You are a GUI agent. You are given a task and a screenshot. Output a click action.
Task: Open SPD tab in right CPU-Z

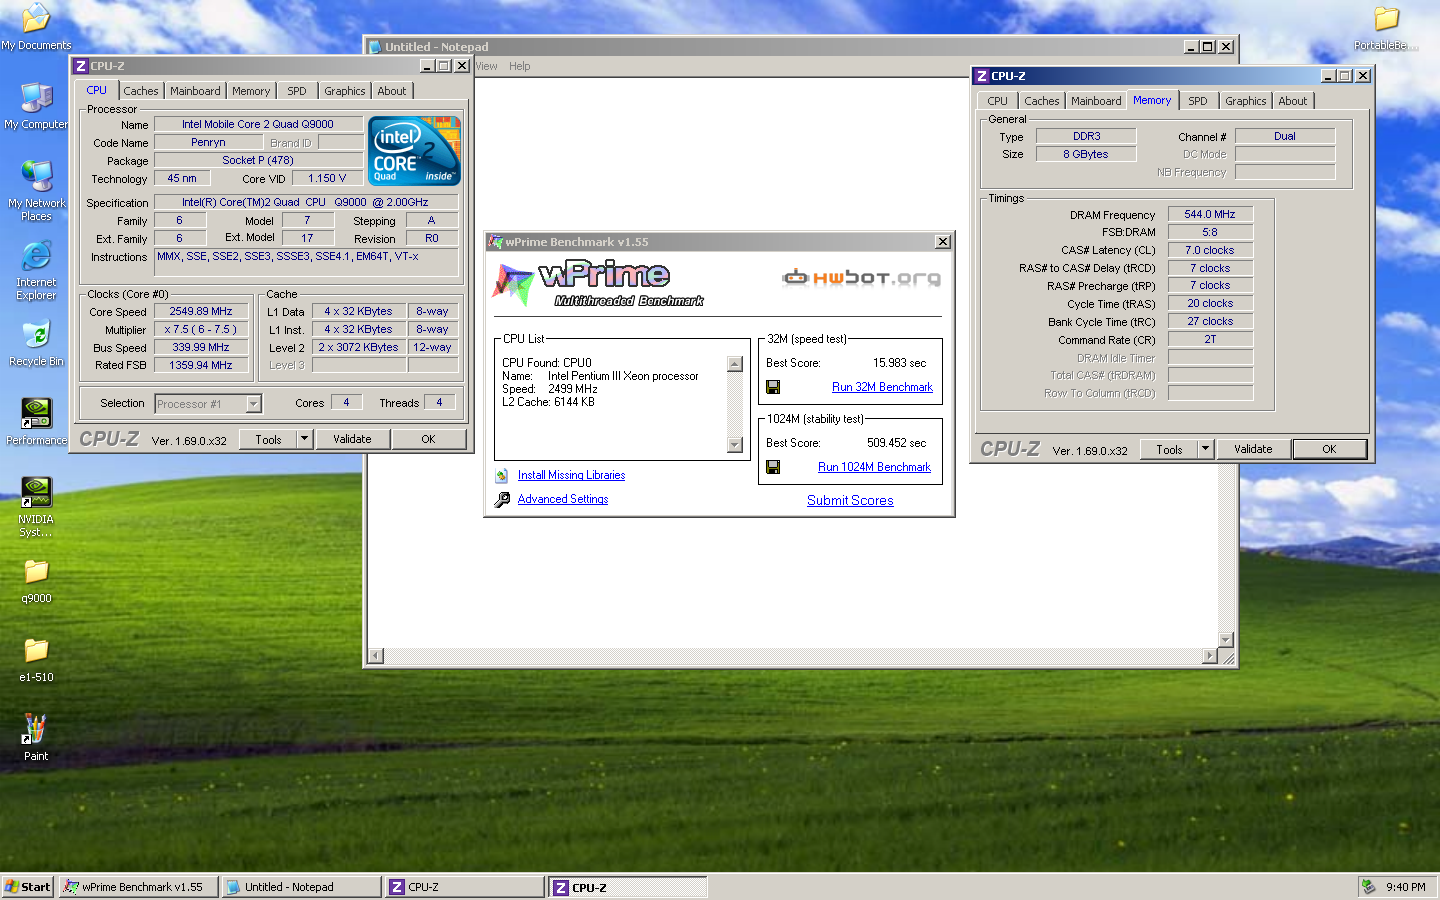pos(1198,101)
